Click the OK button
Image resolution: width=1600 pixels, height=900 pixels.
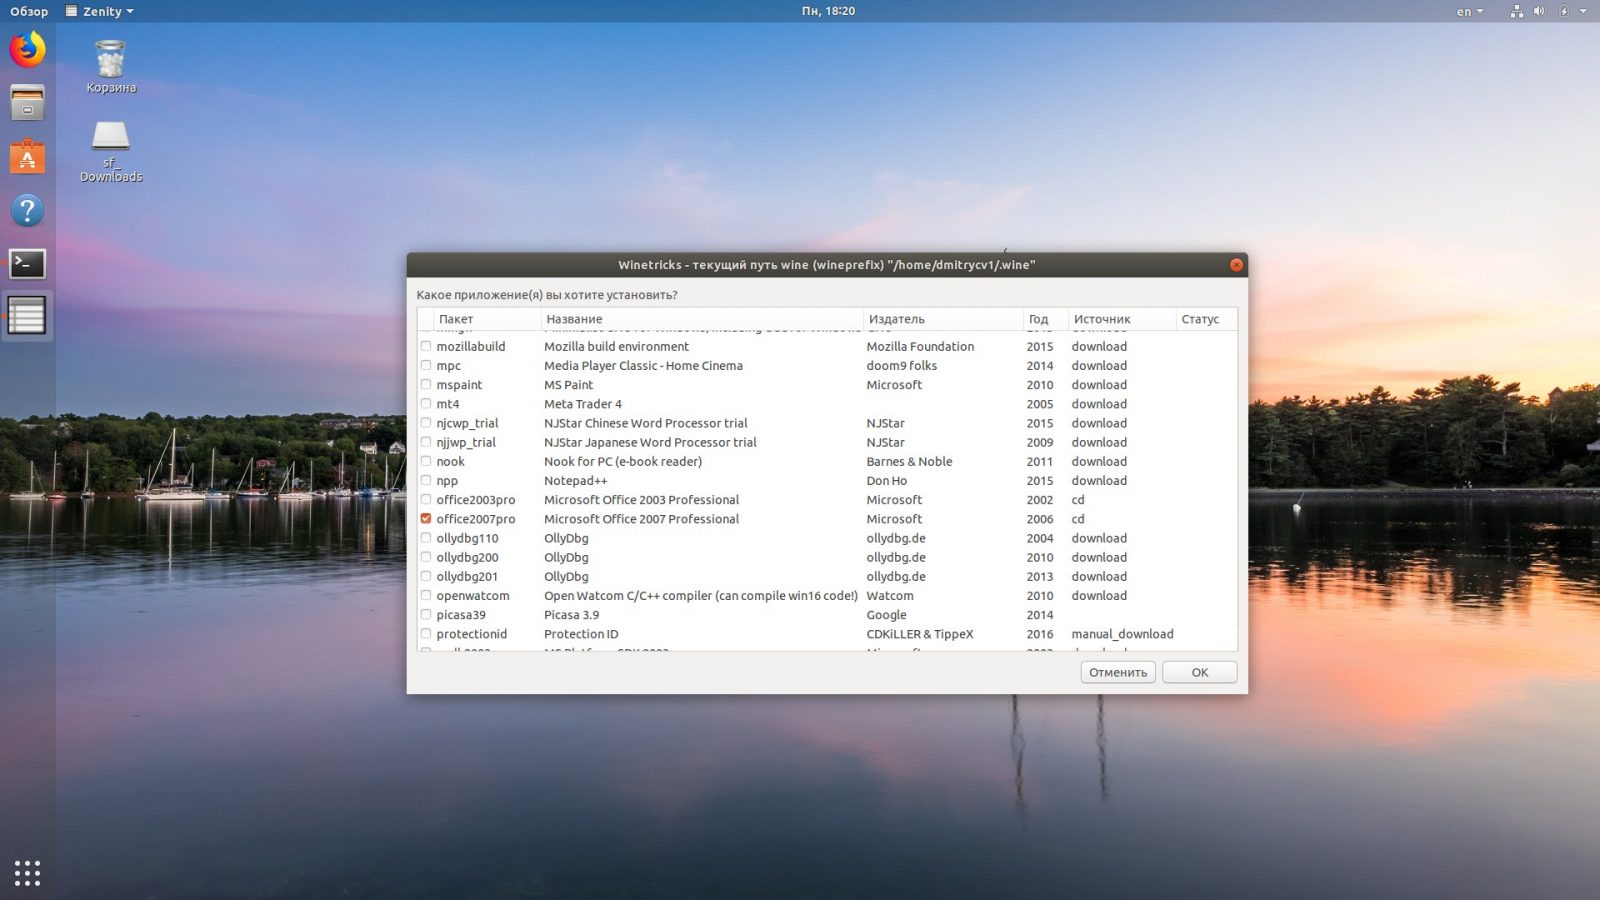(1199, 672)
